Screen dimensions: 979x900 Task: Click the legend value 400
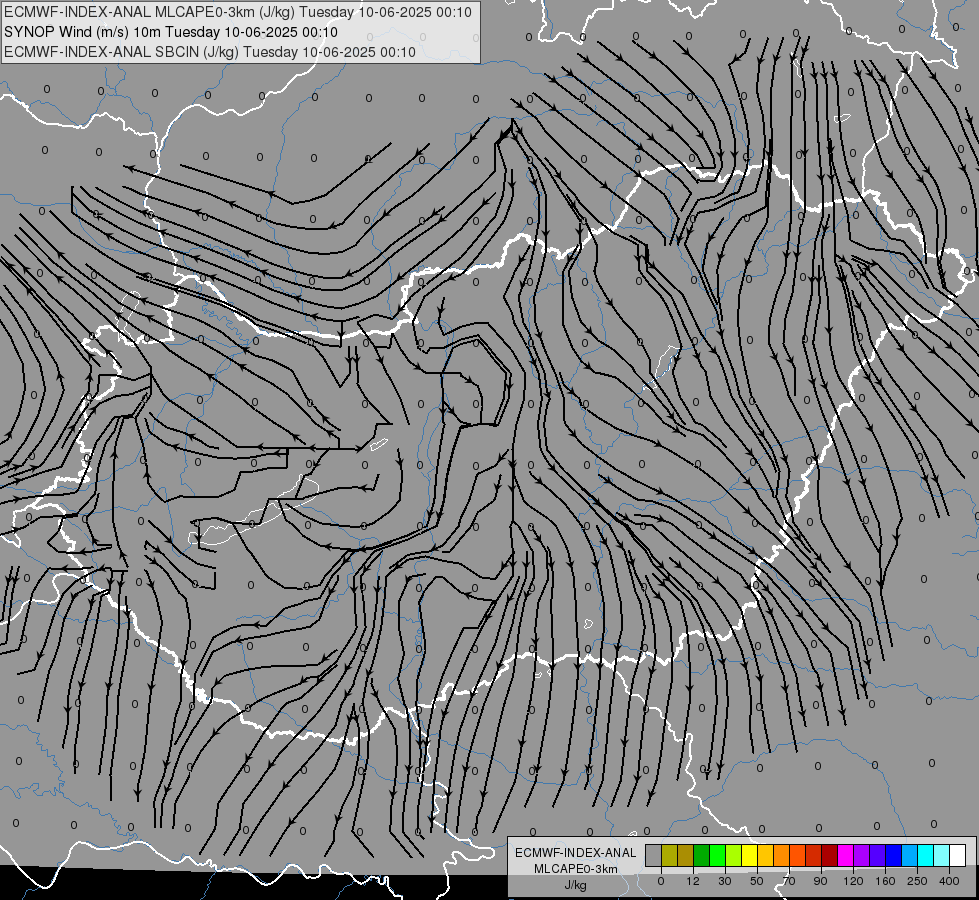[x=949, y=881]
